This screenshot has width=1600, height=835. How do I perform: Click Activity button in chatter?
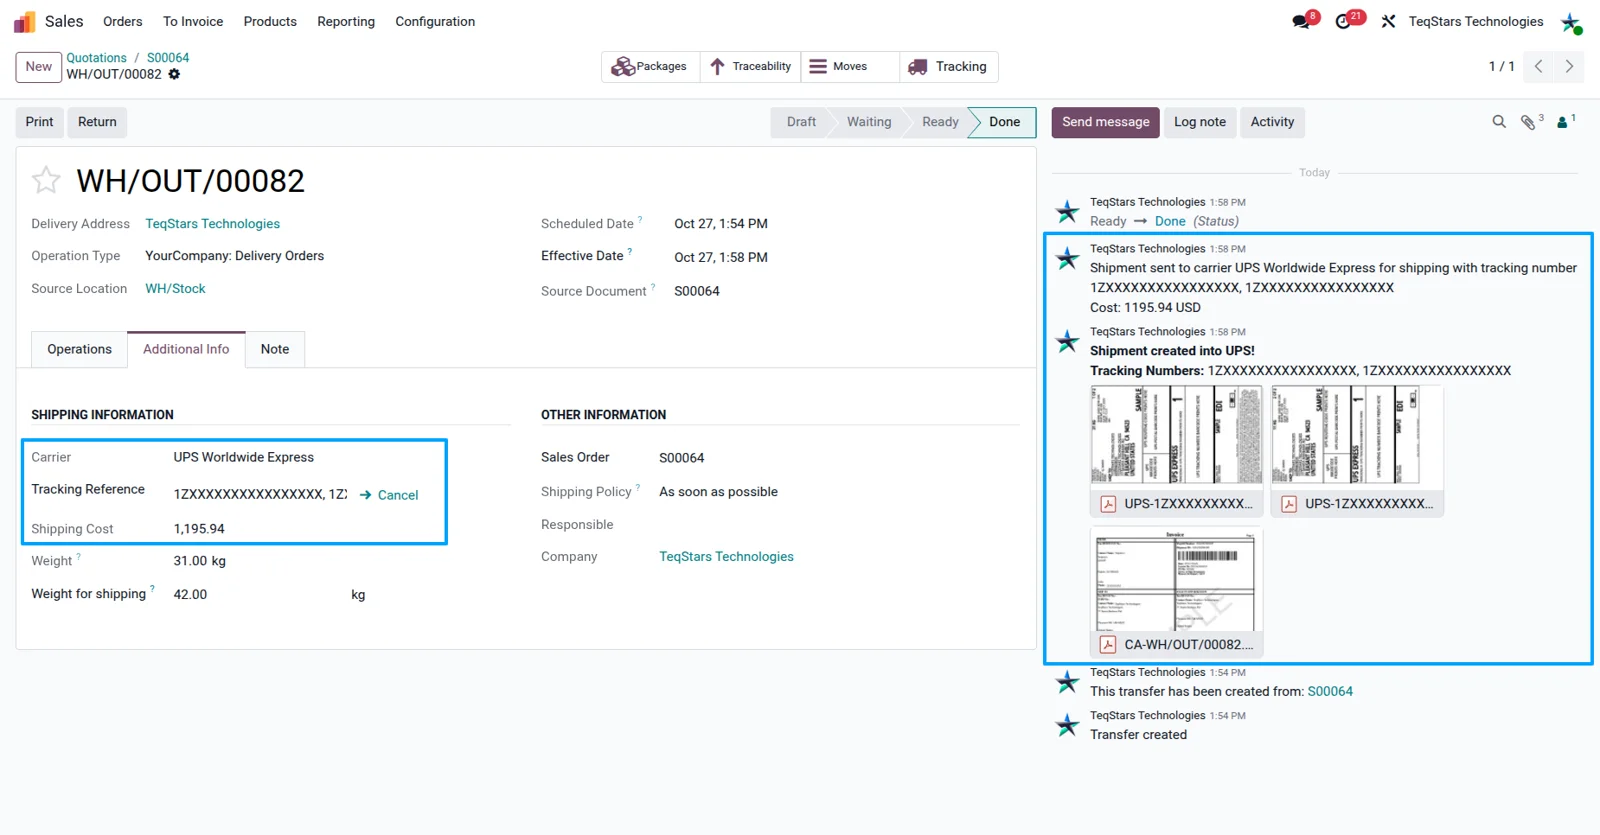(x=1272, y=122)
